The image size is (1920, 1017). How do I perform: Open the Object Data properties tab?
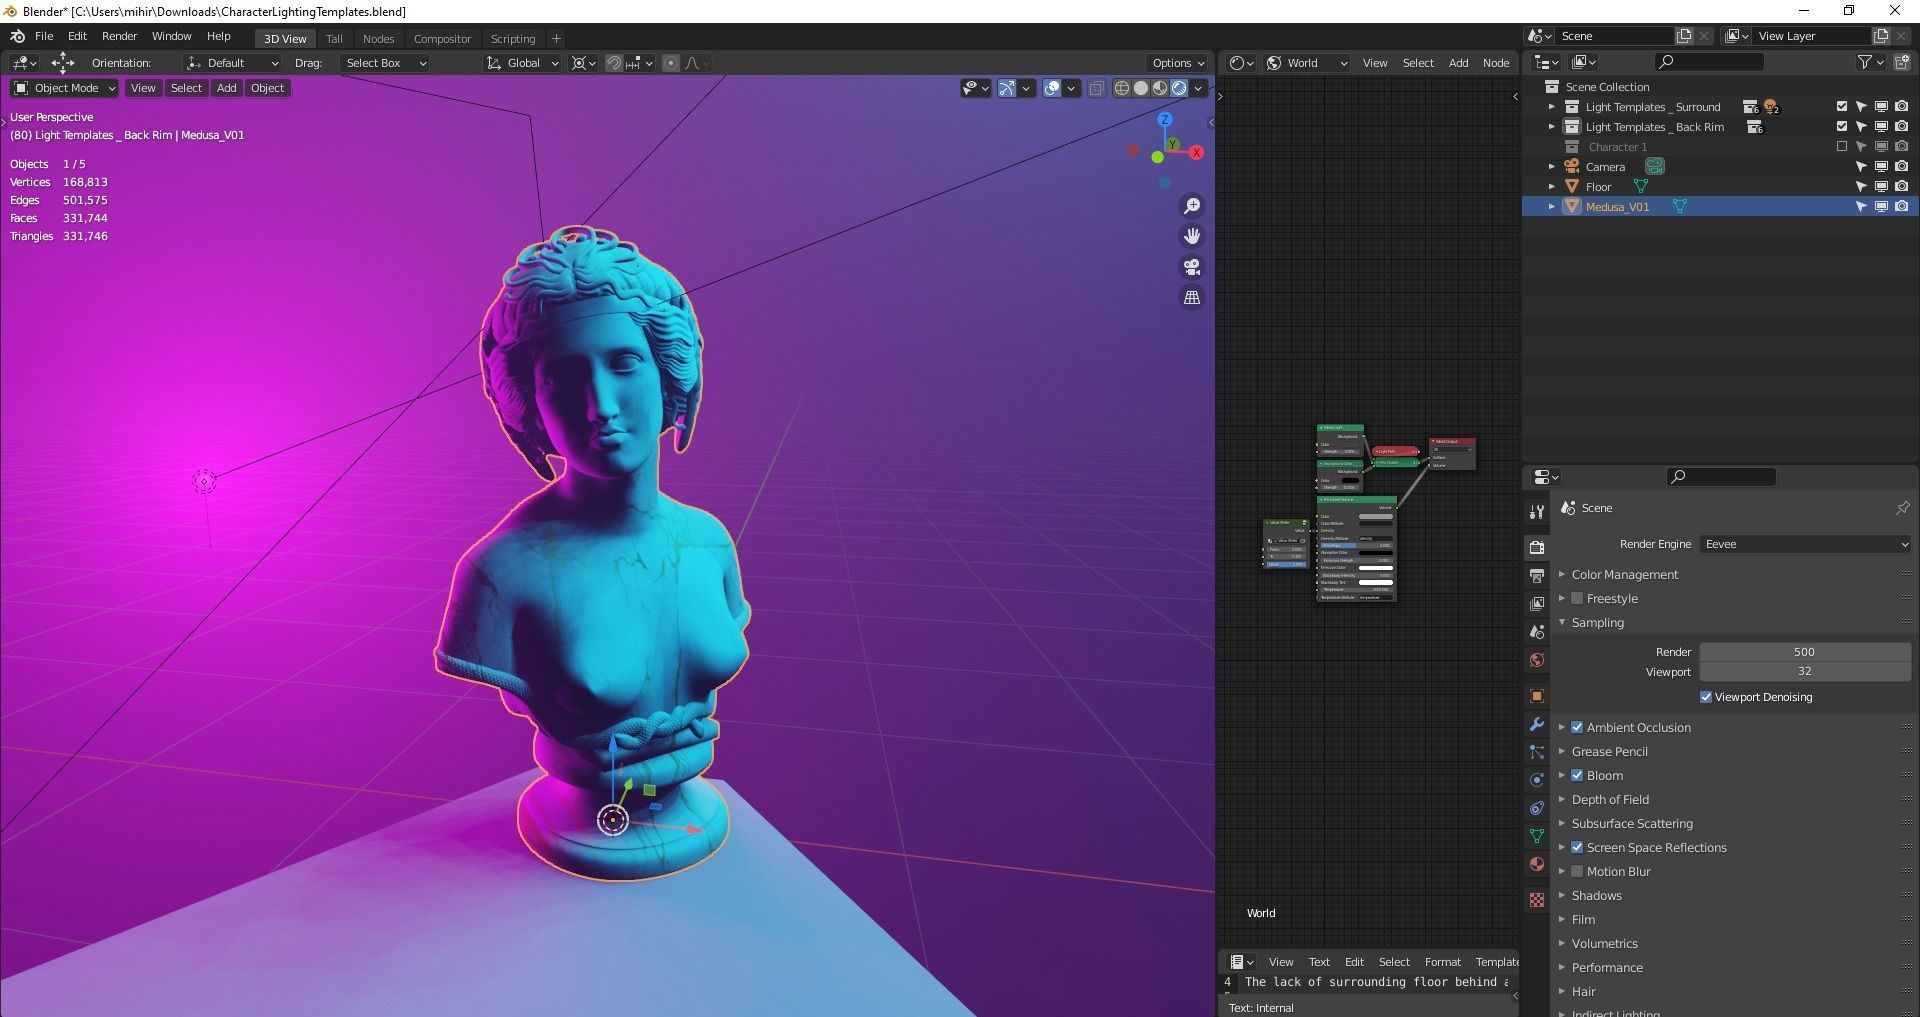pos(1537,836)
